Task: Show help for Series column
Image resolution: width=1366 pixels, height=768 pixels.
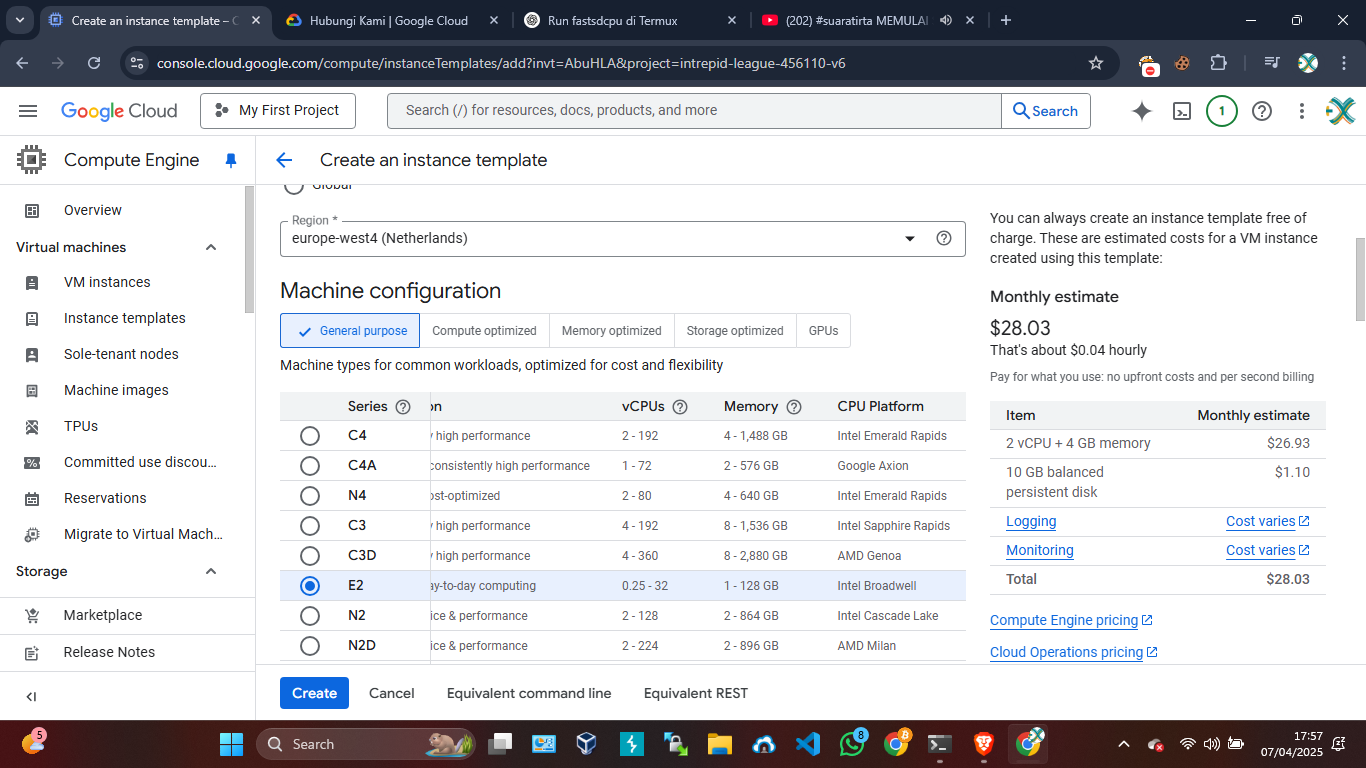Action: click(x=403, y=407)
